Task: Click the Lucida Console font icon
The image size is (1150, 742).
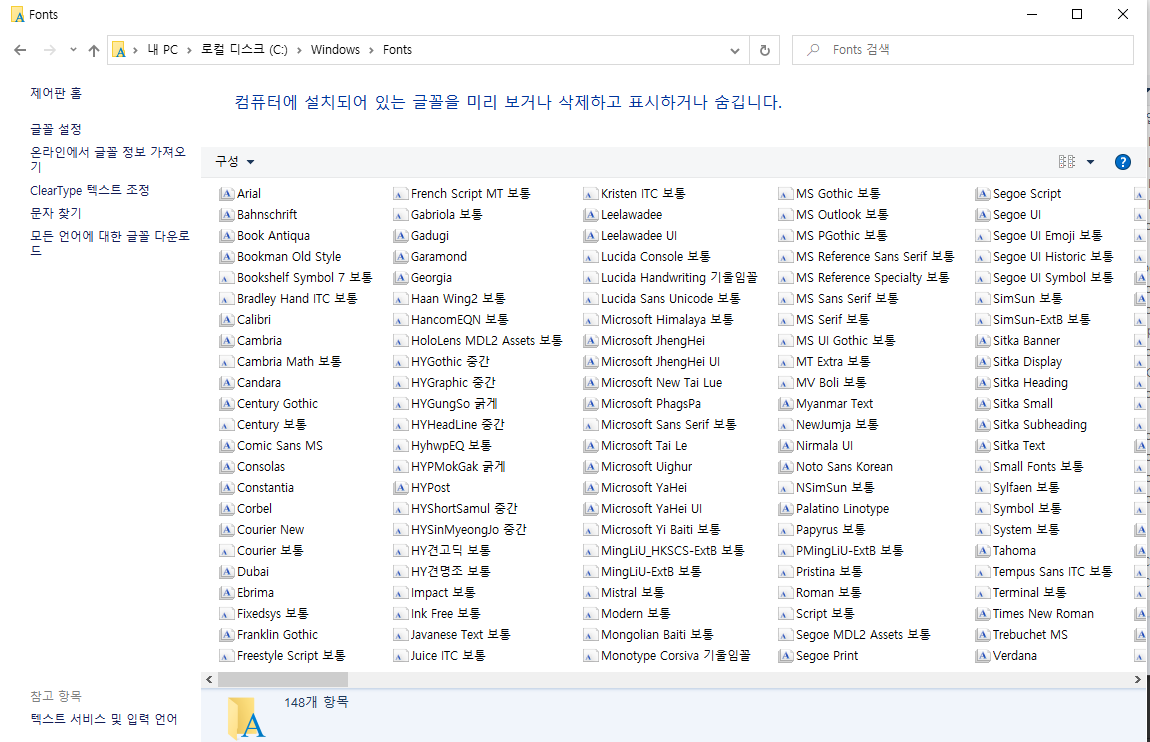Action: [x=590, y=257]
